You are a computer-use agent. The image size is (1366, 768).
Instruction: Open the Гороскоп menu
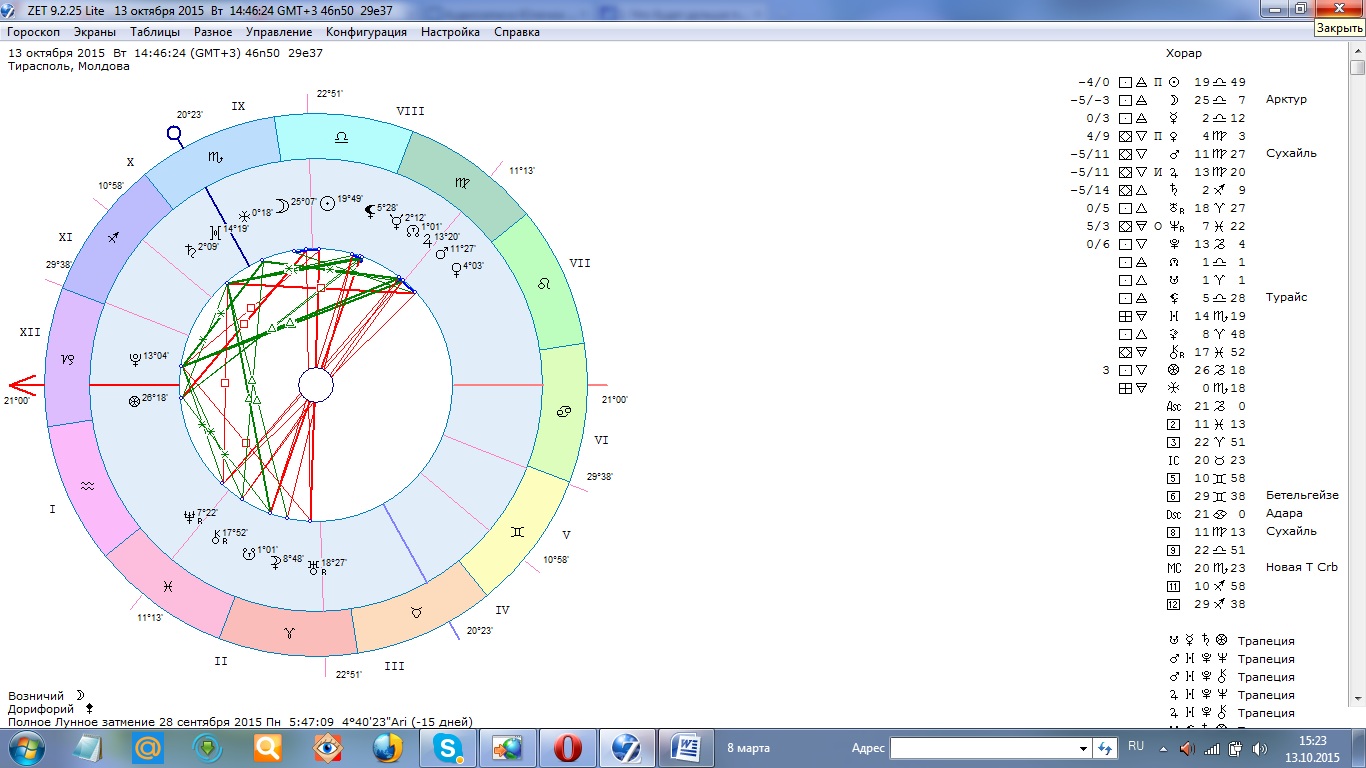pos(33,32)
